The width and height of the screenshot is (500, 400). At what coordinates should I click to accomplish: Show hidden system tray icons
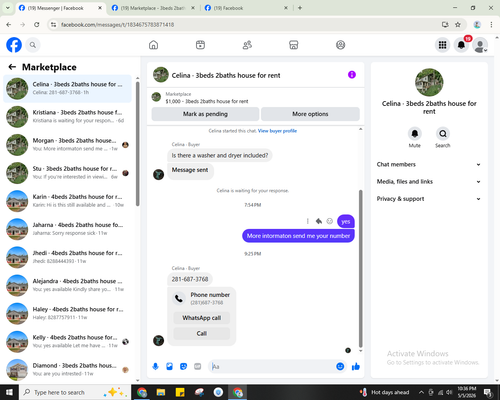(x=421, y=392)
